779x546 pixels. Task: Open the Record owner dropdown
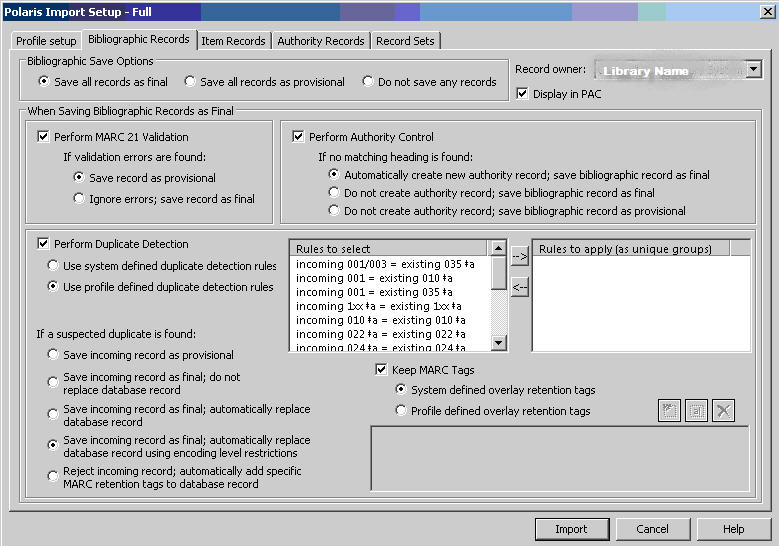tap(754, 69)
